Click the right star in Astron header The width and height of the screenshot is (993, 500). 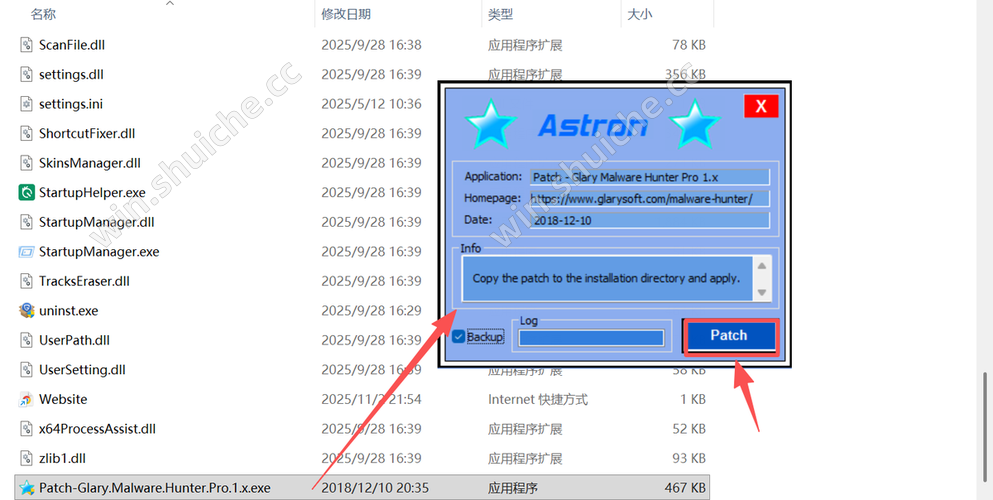coord(694,125)
